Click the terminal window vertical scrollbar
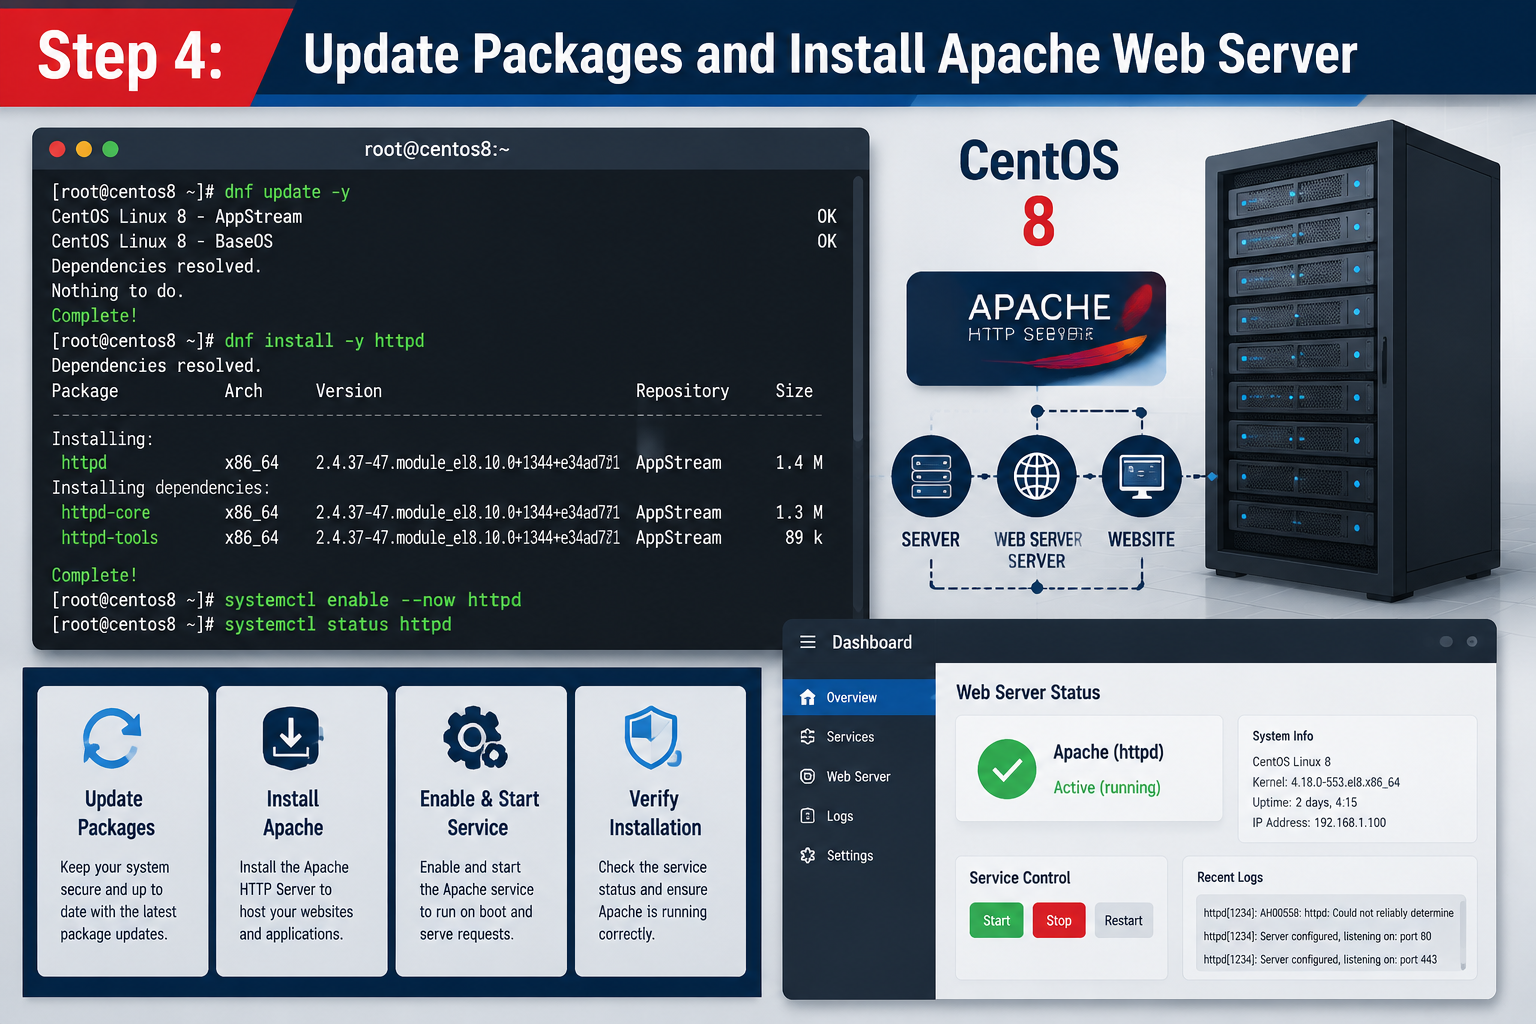This screenshot has height=1024, width=1536. (x=858, y=310)
